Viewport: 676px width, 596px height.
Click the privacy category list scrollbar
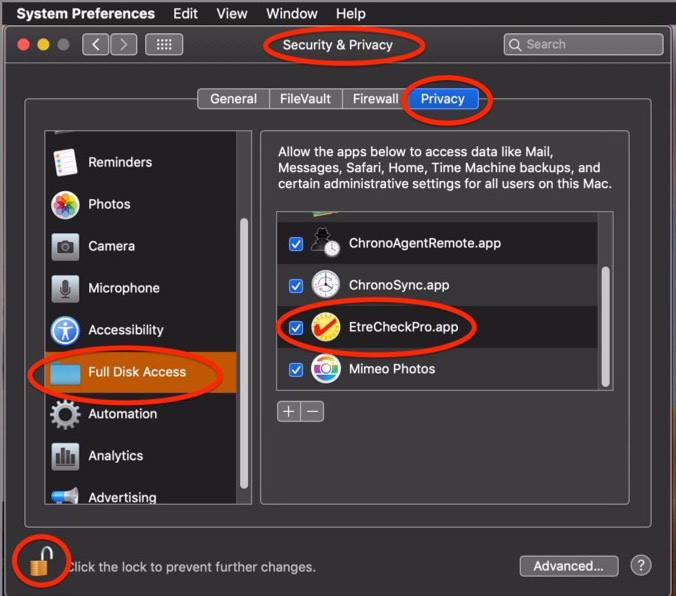click(244, 354)
